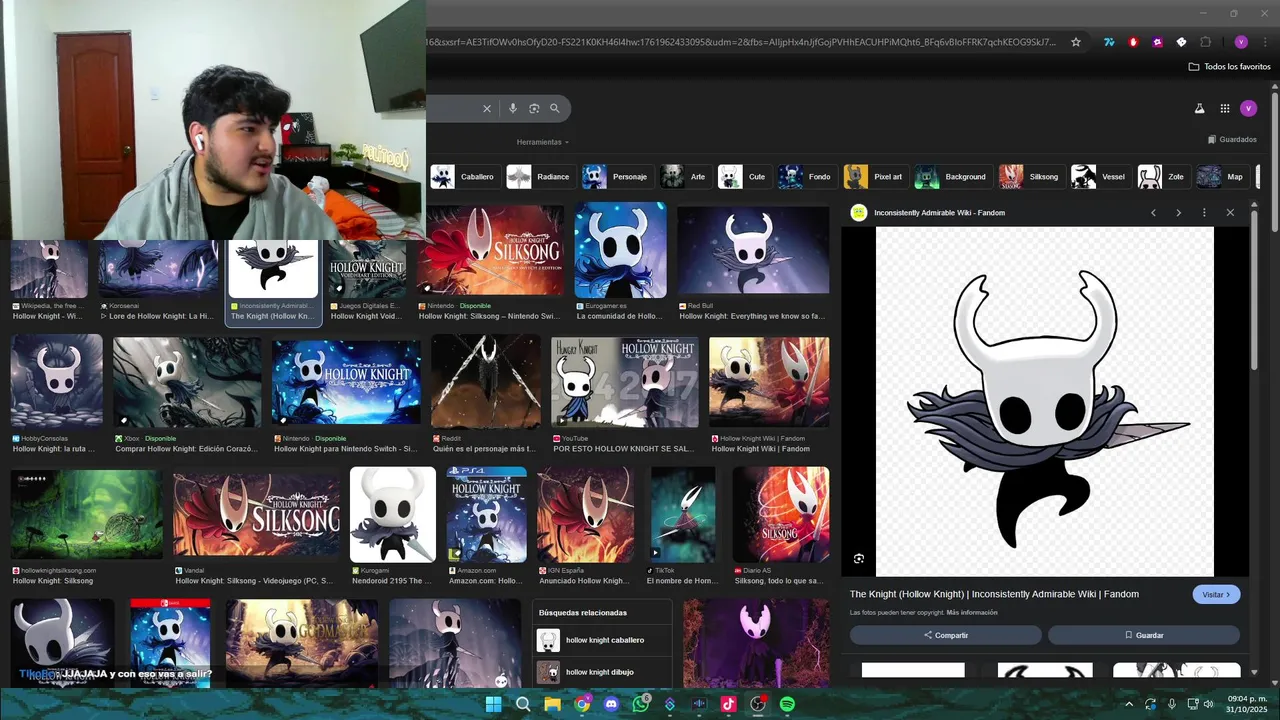This screenshot has height=720, width=1280.
Task: Filter results by the Cute chip
Action: point(743,177)
